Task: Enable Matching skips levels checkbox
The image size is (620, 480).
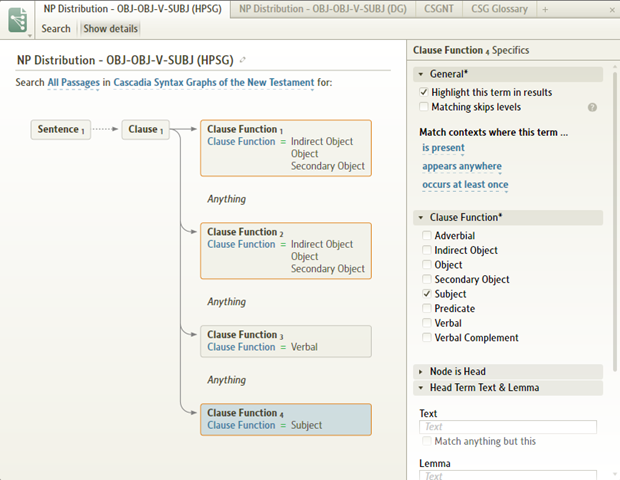Action: [x=425, y=107]
